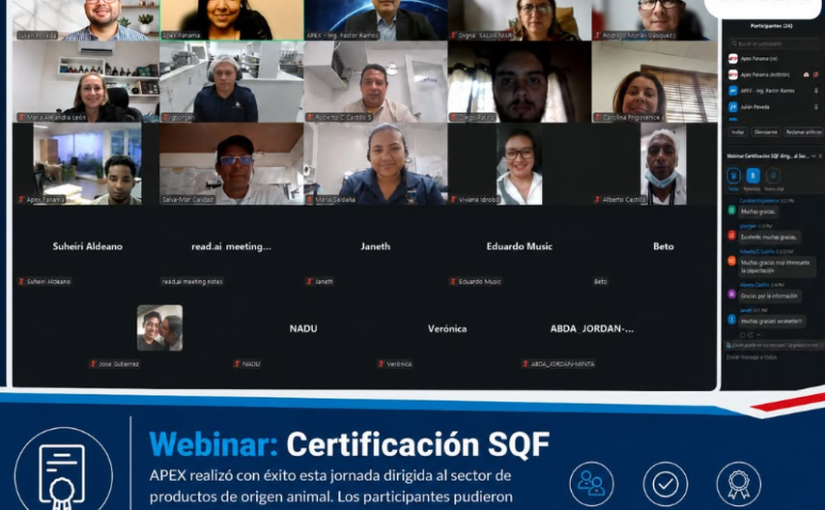The image size is (825, 510).
Task: Click the Invitar button
Action: [738, 132]
